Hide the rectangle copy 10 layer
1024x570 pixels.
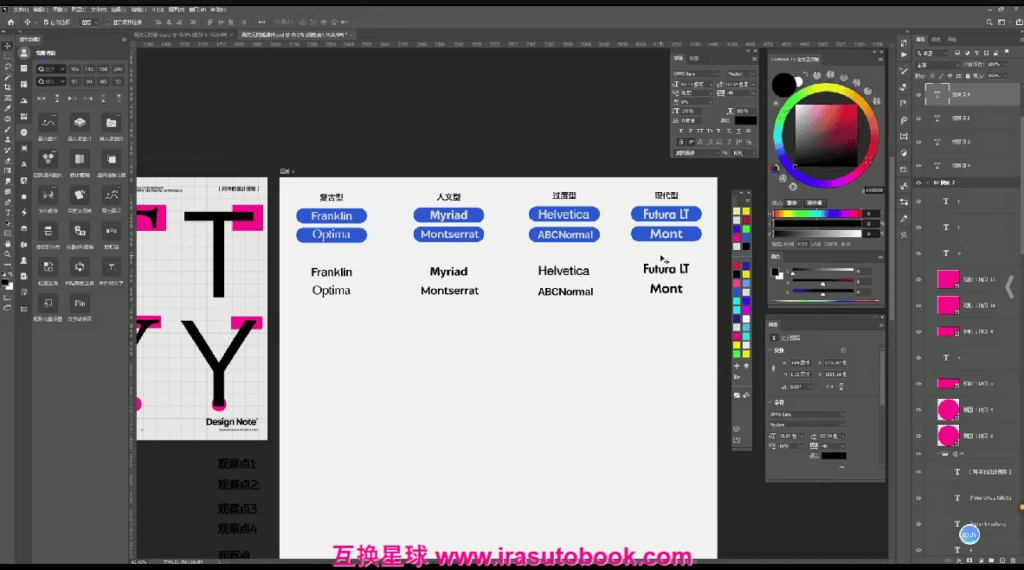coord(919,306)
